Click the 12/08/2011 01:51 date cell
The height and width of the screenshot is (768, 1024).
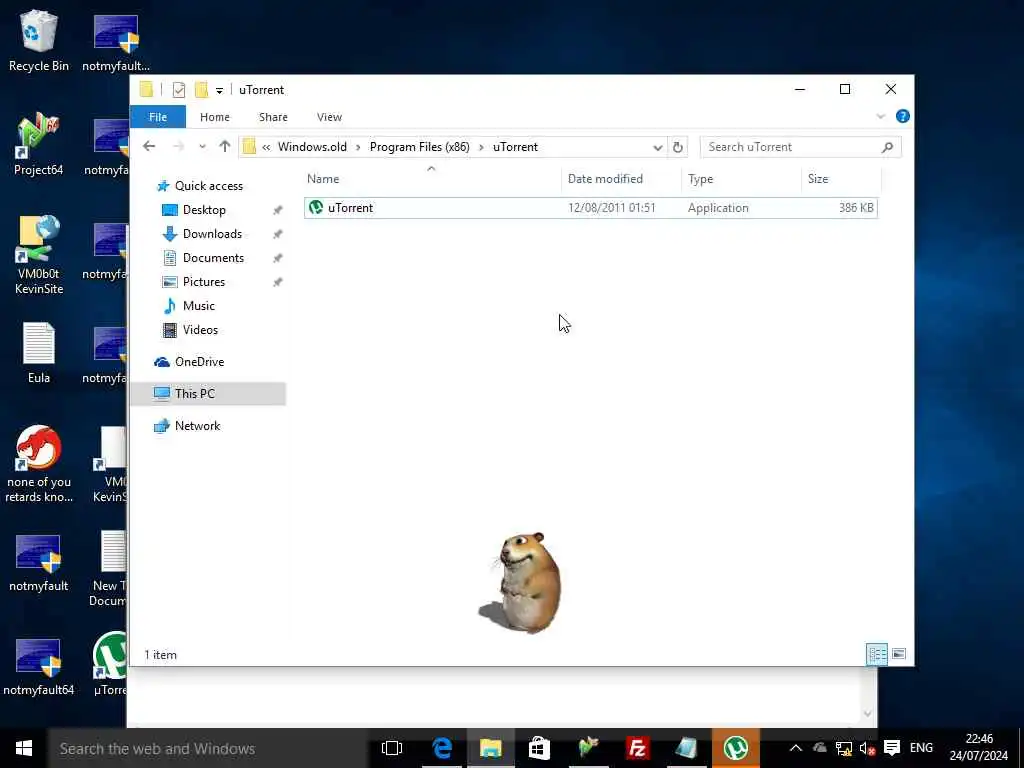click(612, 208)
